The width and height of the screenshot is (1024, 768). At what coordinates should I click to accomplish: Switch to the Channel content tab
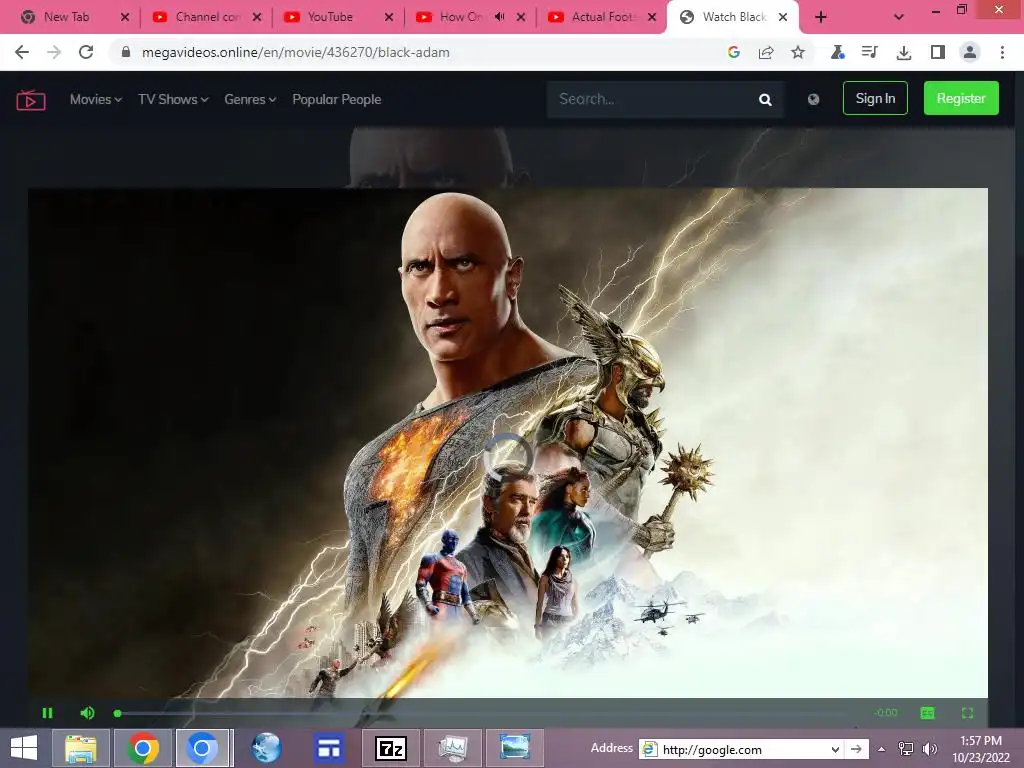pos(208,17)
